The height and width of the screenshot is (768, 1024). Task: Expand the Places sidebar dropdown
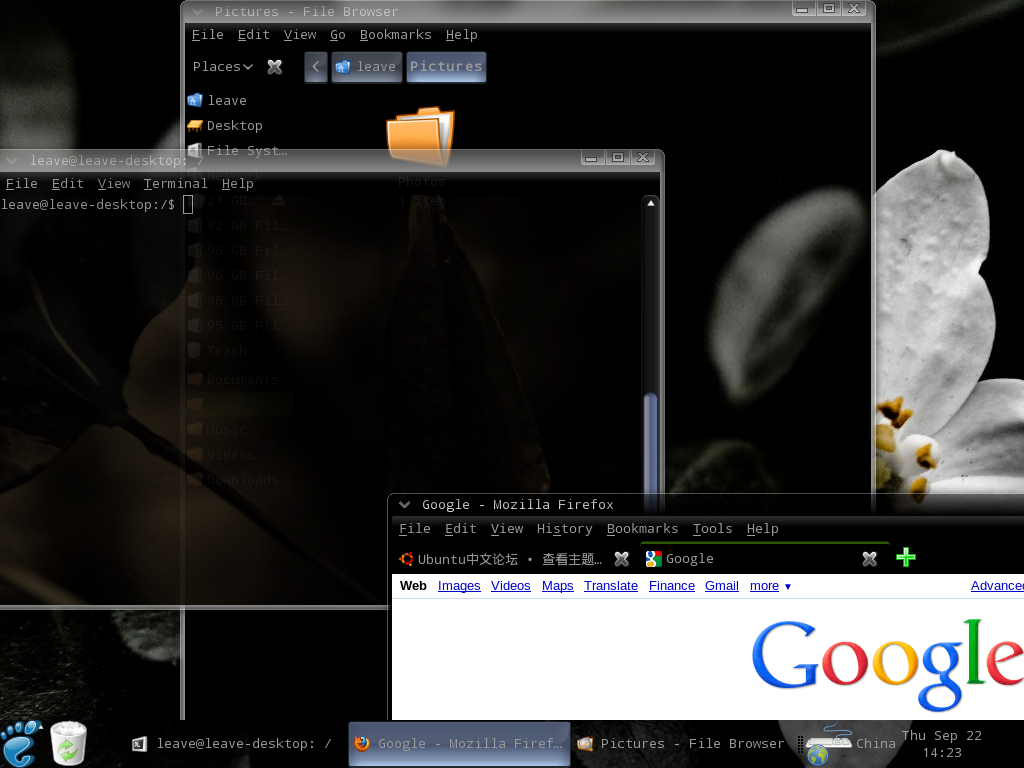(x=223, y=67)
